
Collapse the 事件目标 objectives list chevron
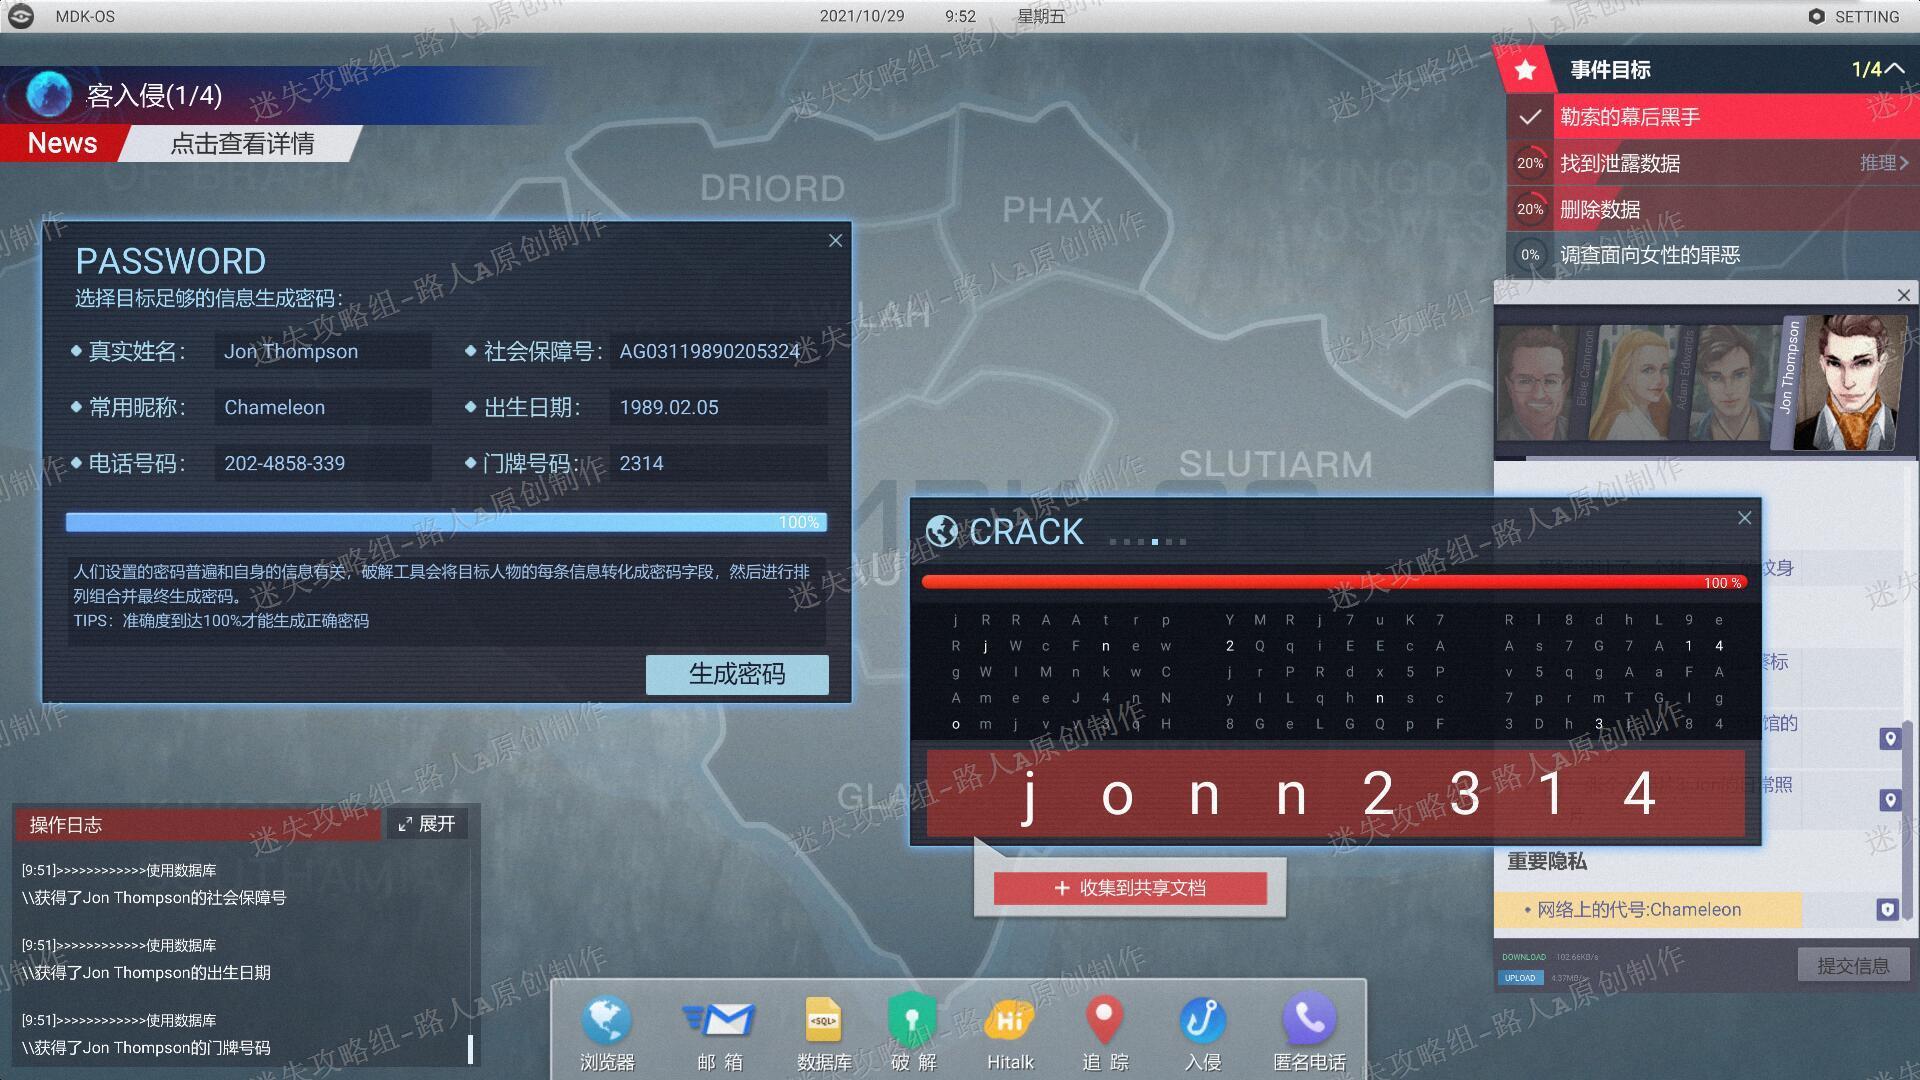[1894, 68]
